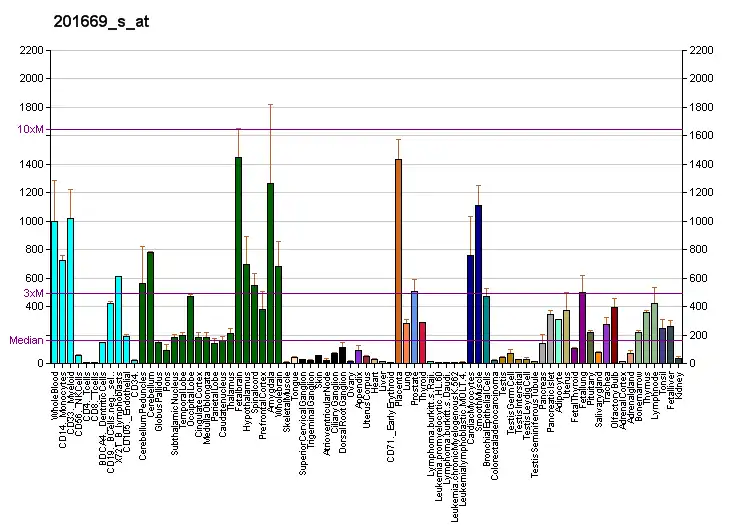Screen dimensions: 732x530
Task: Select the orange Placenta bar
Action: 398,261
